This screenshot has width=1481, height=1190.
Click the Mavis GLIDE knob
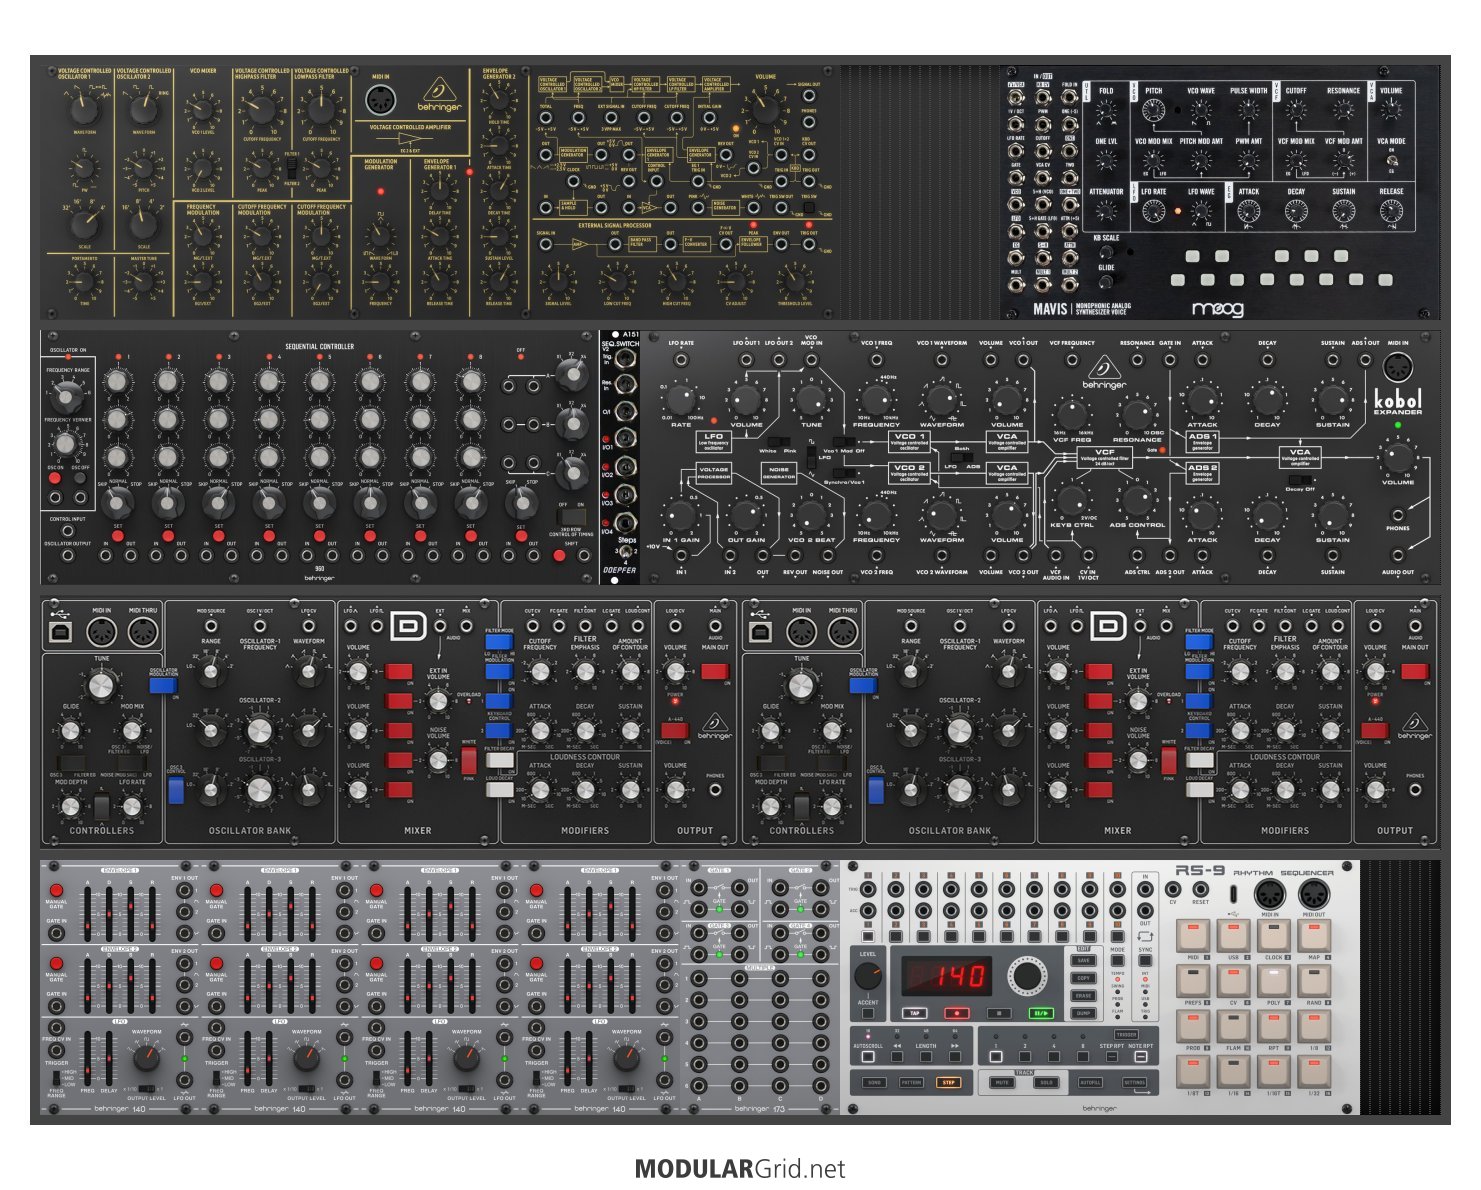[x=1105, y=281]
